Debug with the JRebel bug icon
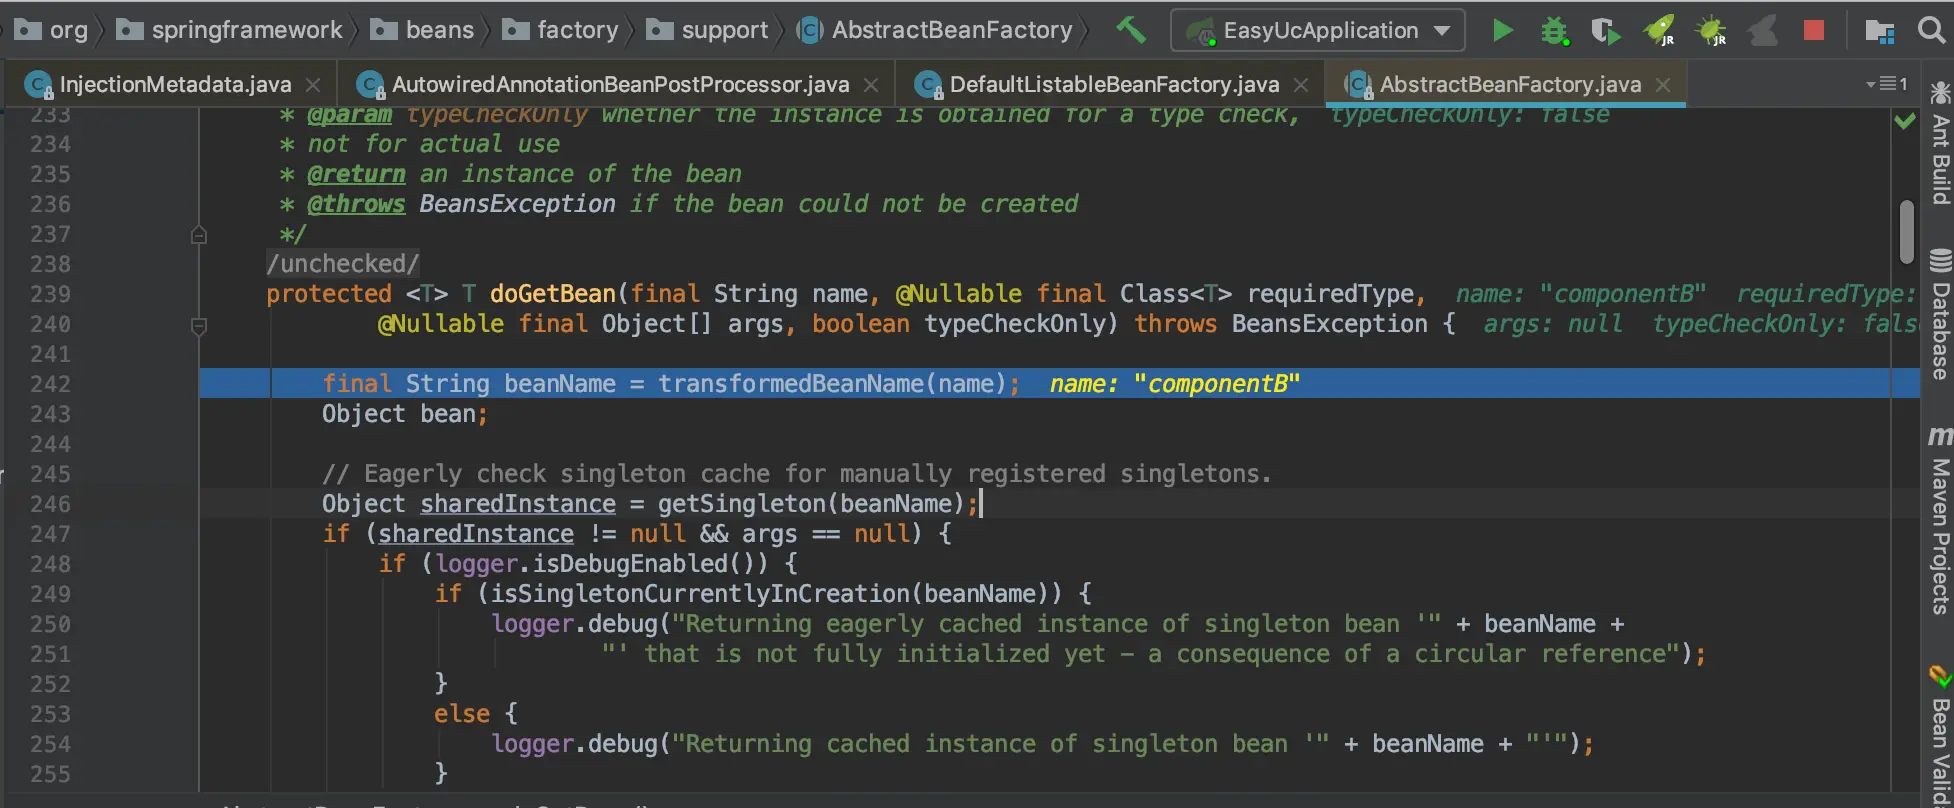Screen dimensions: 1954x808 point(1711,31)
